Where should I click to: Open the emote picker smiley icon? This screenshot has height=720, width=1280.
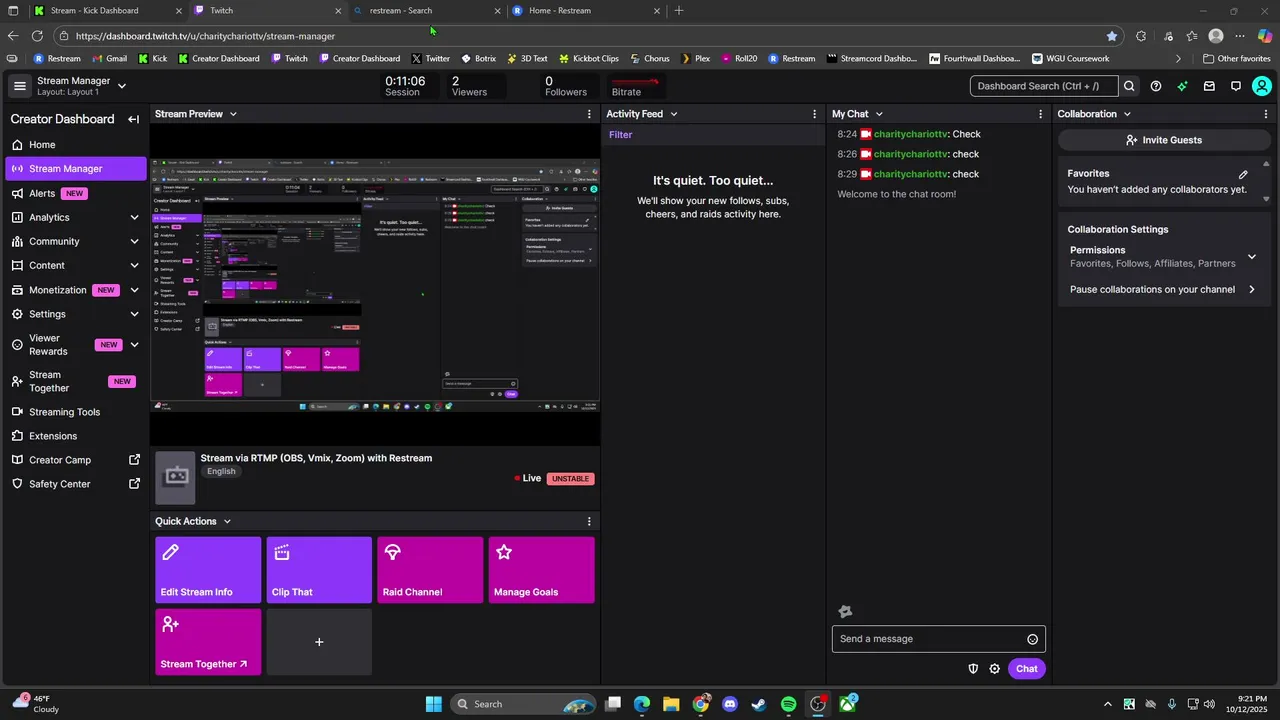click(1033, 639)
